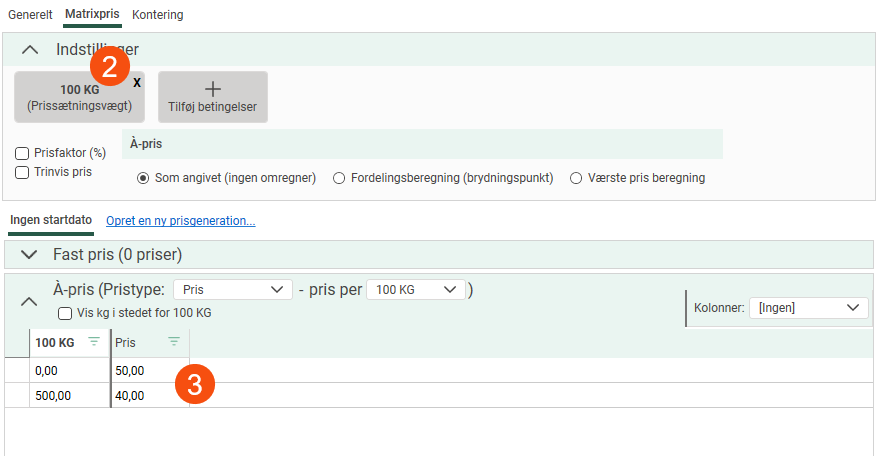Expand the Fast pris section
The height and width of the screenshot is (456, 877).
[30, 254]
